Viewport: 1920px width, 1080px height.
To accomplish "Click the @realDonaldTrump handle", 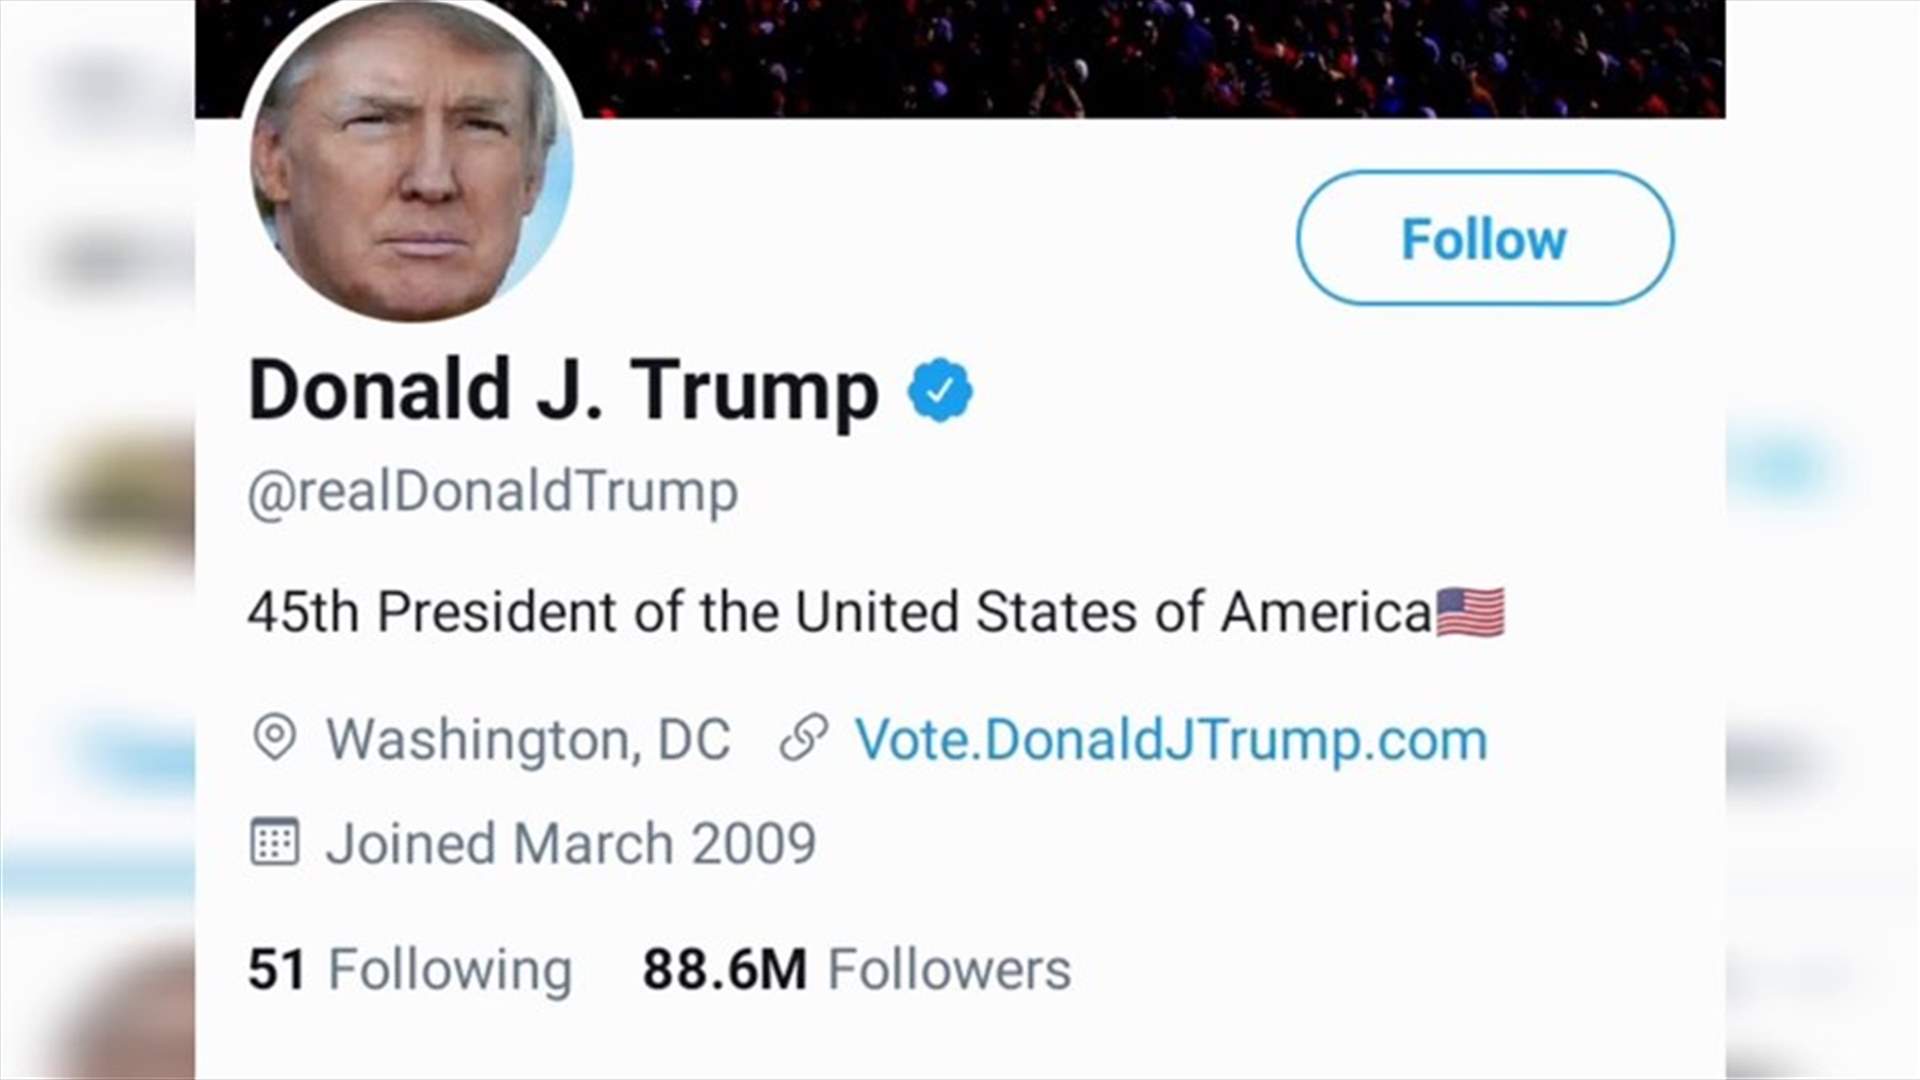I will click(493, 492).
